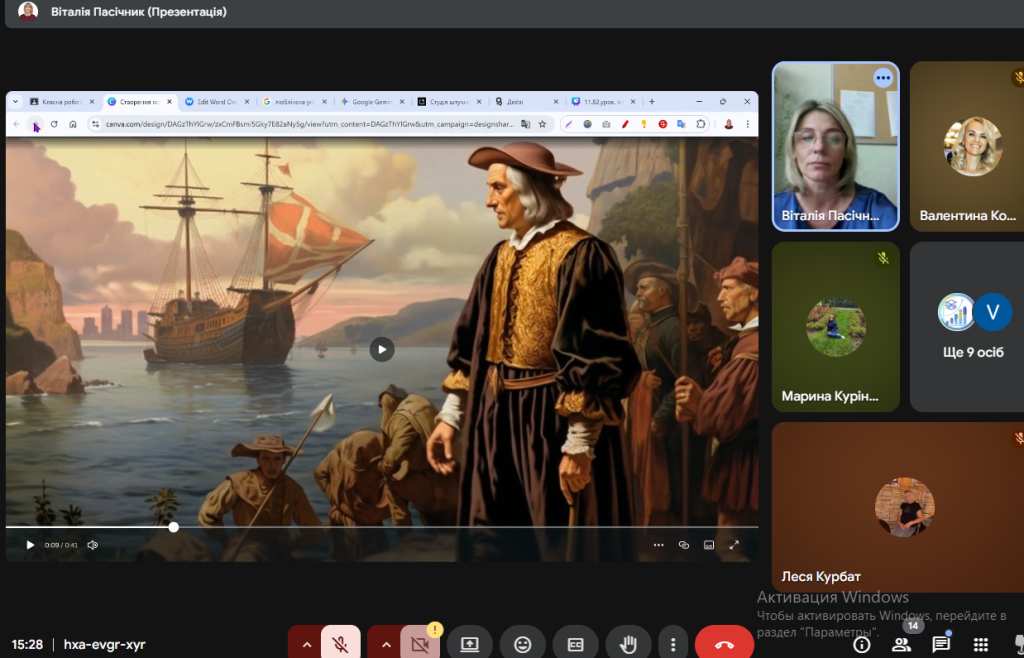Click the play button centered on the video
Image resolution: width=1024 pixels, height=658 pixels.
pyautogui.click(x=381, y=348)
